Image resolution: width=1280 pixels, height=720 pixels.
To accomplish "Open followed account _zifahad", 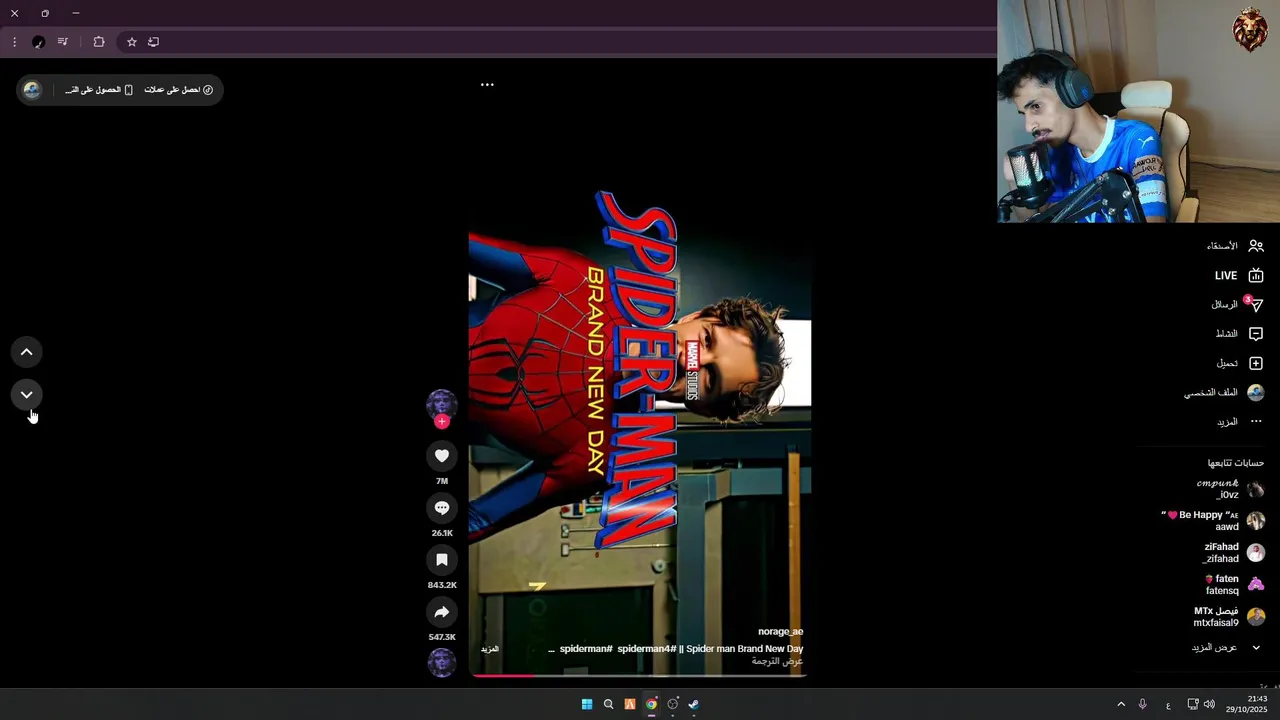I will (1233, 553).
